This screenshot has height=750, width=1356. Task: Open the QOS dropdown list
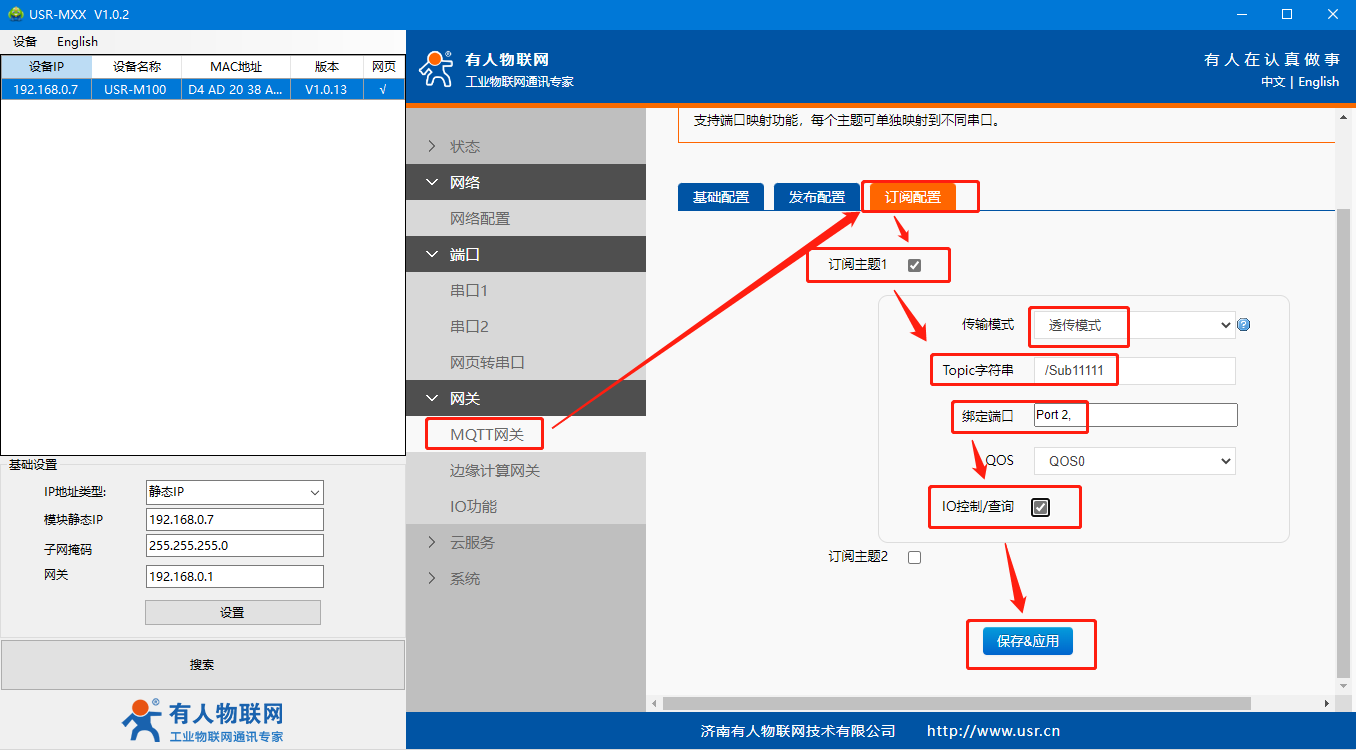click(1135, 461)
